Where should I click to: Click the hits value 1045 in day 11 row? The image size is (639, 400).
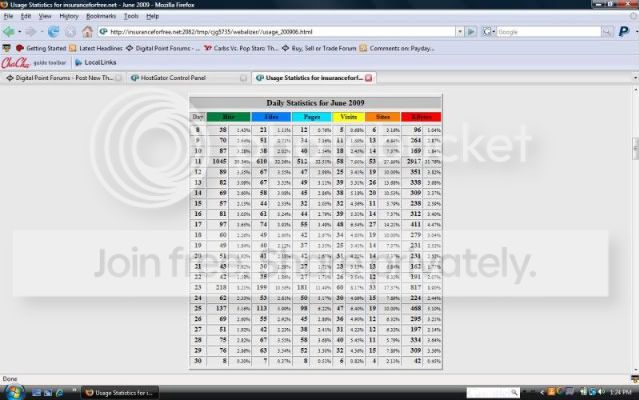[219, 161]
